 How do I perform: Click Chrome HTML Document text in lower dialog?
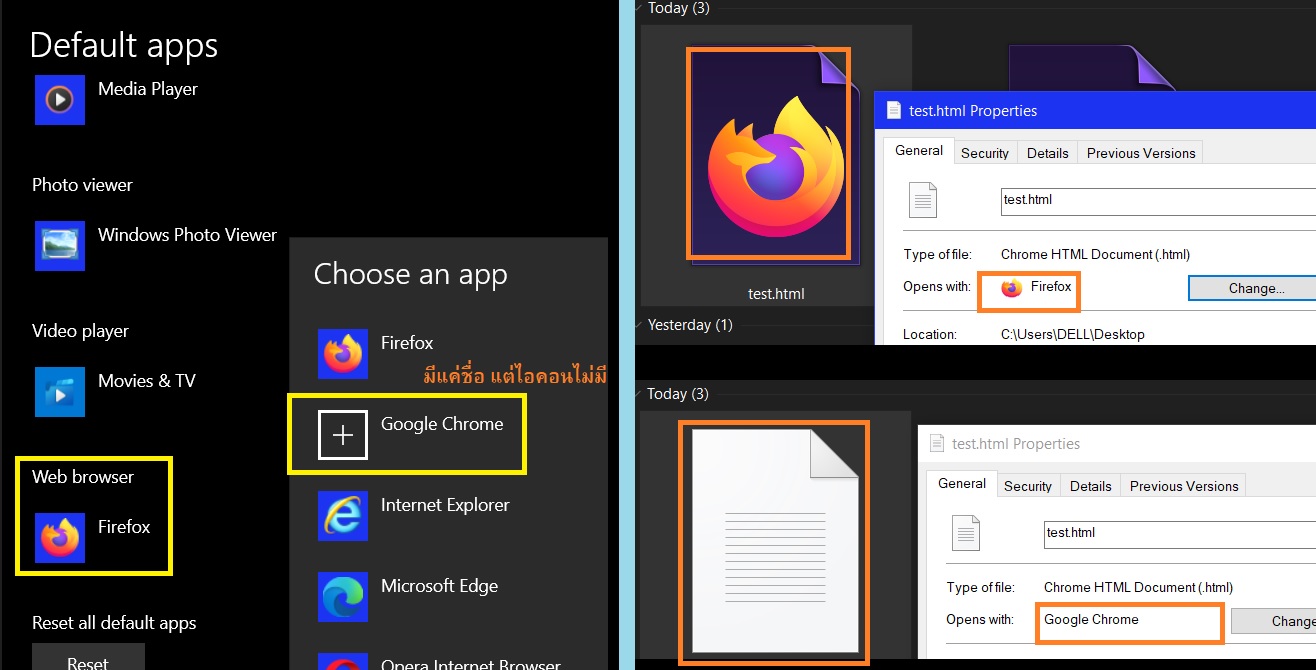coord(1139,588)
